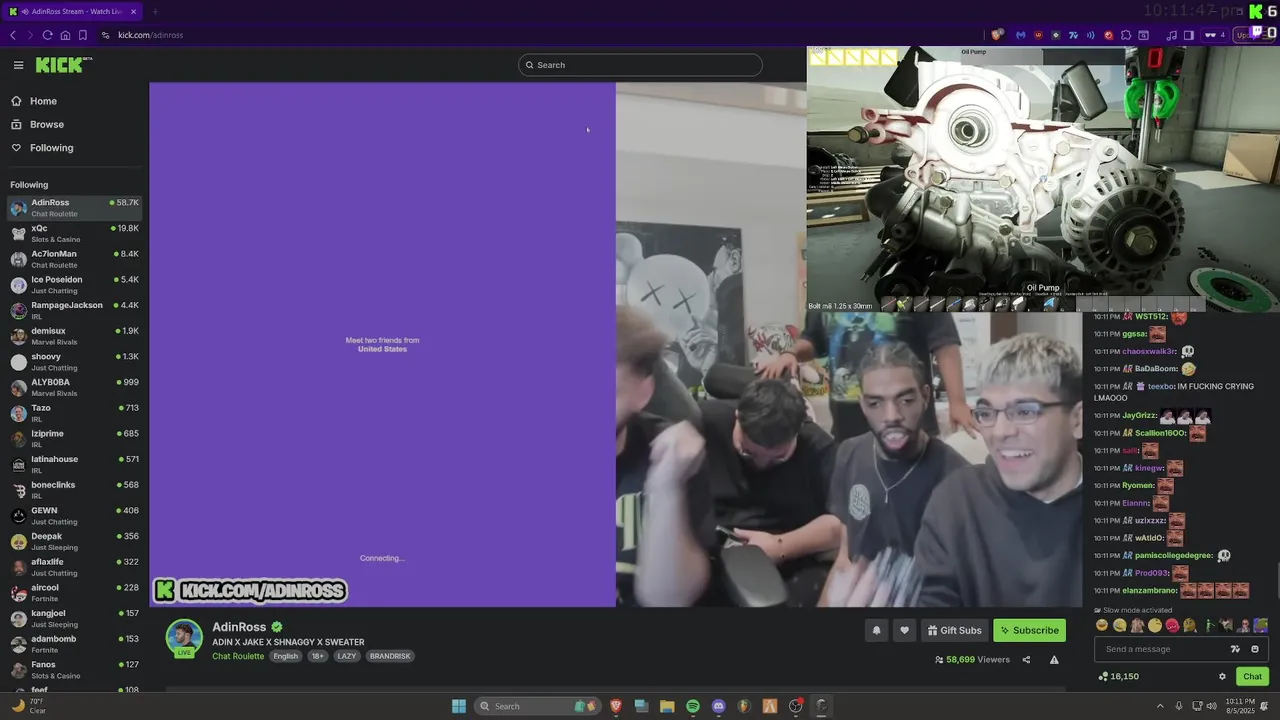Click Windows Start button
The image size is (1280, 720).
pyautogui.click(x=458, y=706)
